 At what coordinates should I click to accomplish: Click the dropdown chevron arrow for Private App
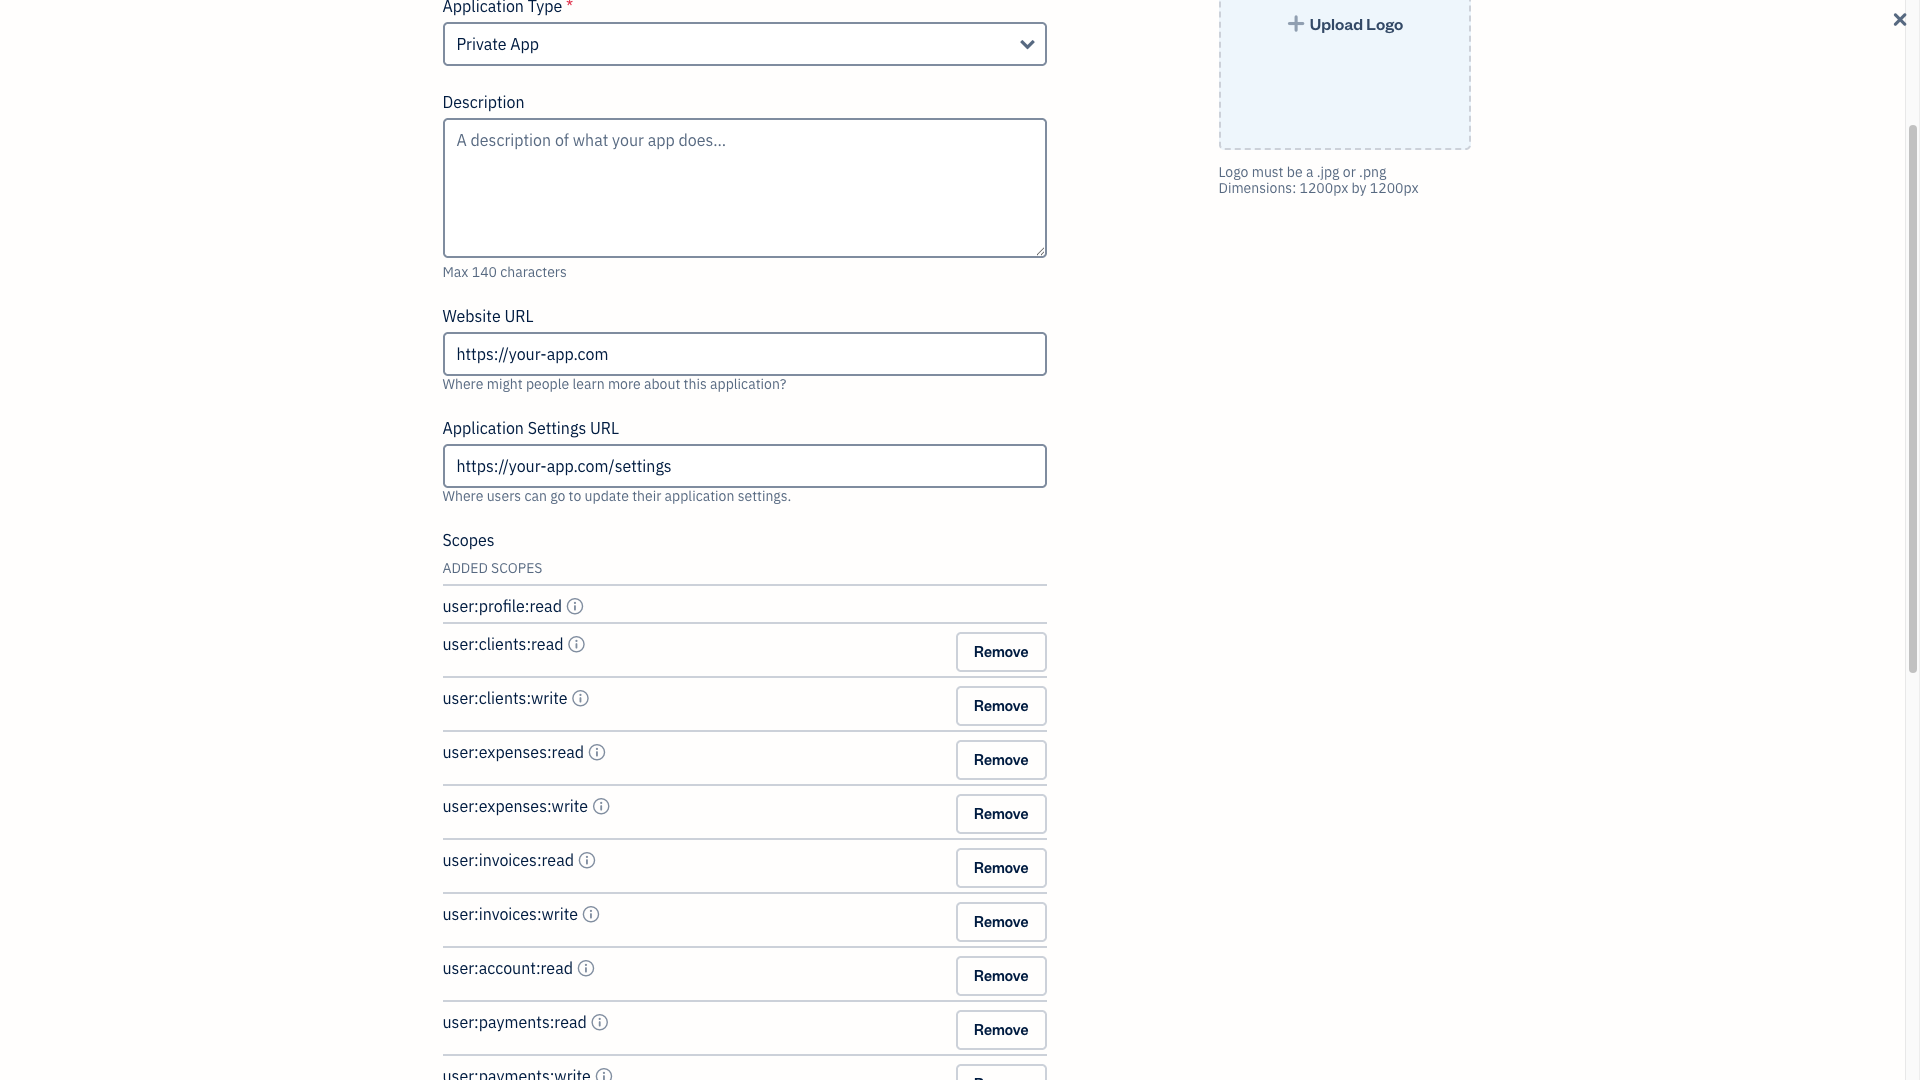pyautogui.click(x=1027, y=44)
